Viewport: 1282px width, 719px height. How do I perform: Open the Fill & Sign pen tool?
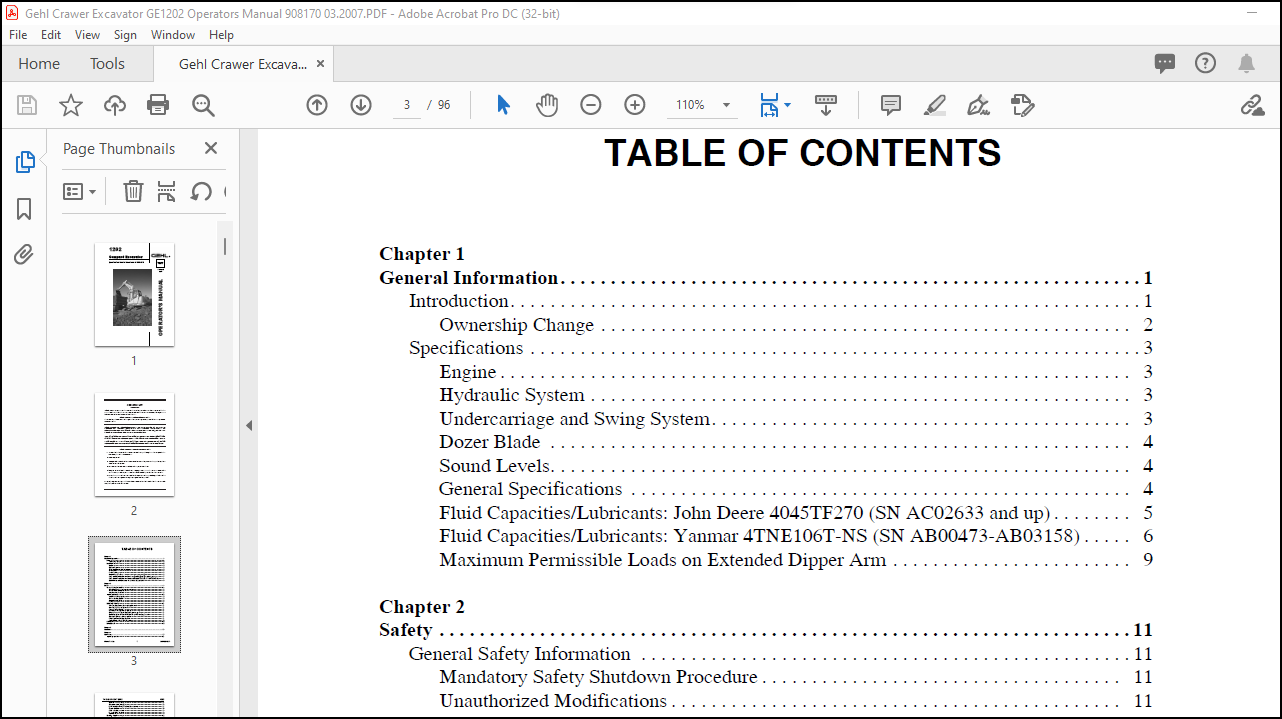point(979,105)
